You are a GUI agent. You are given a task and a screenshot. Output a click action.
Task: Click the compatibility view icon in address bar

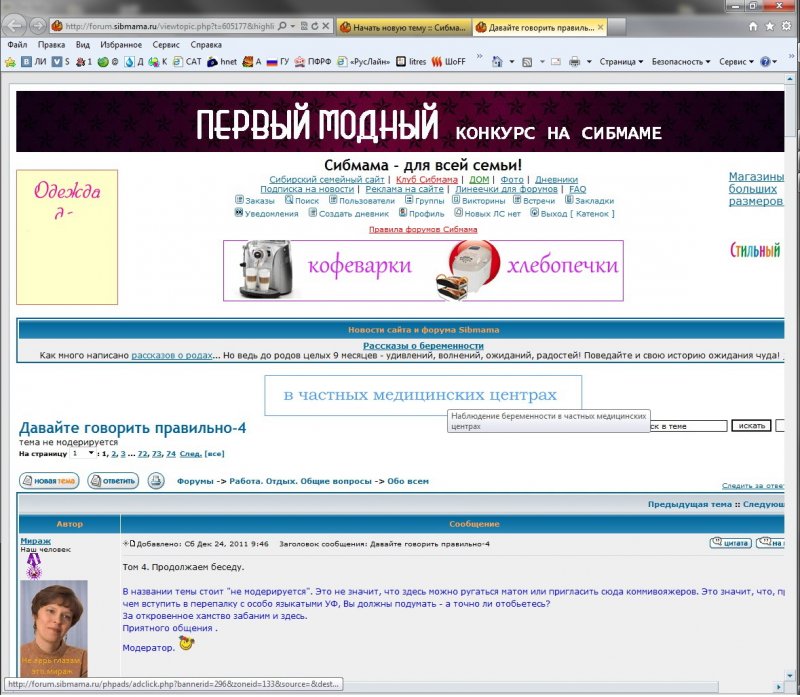(304, 26)
